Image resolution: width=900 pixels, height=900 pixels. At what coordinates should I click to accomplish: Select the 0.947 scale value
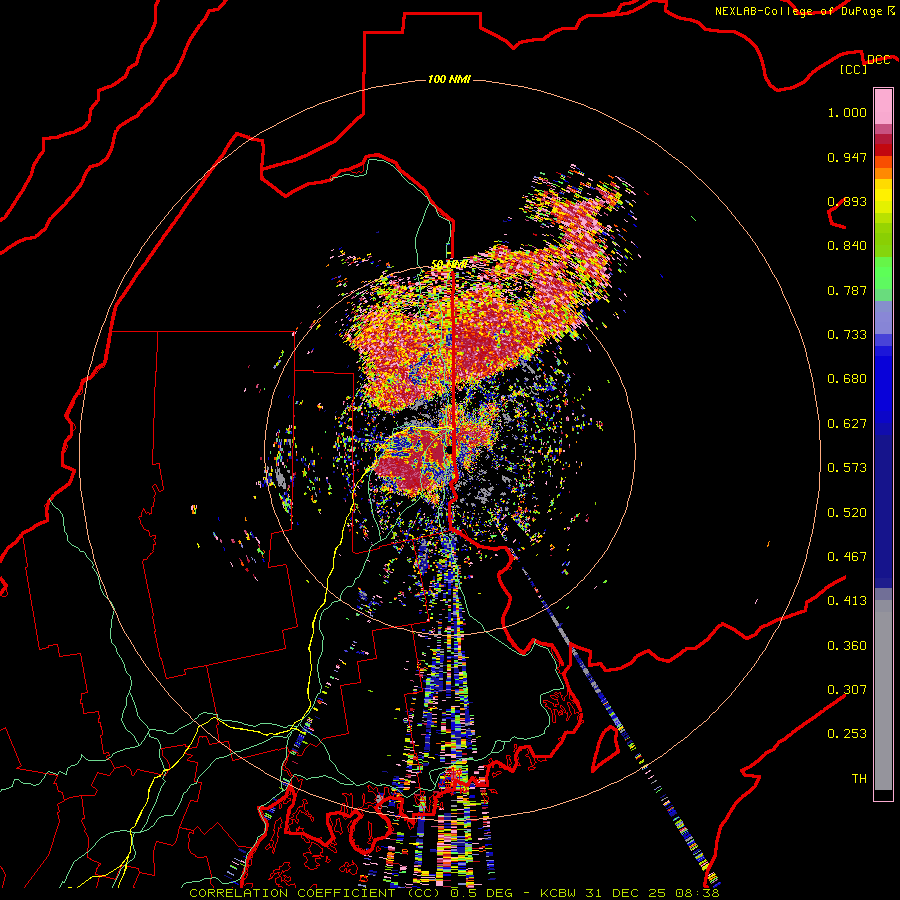point(847,157)
